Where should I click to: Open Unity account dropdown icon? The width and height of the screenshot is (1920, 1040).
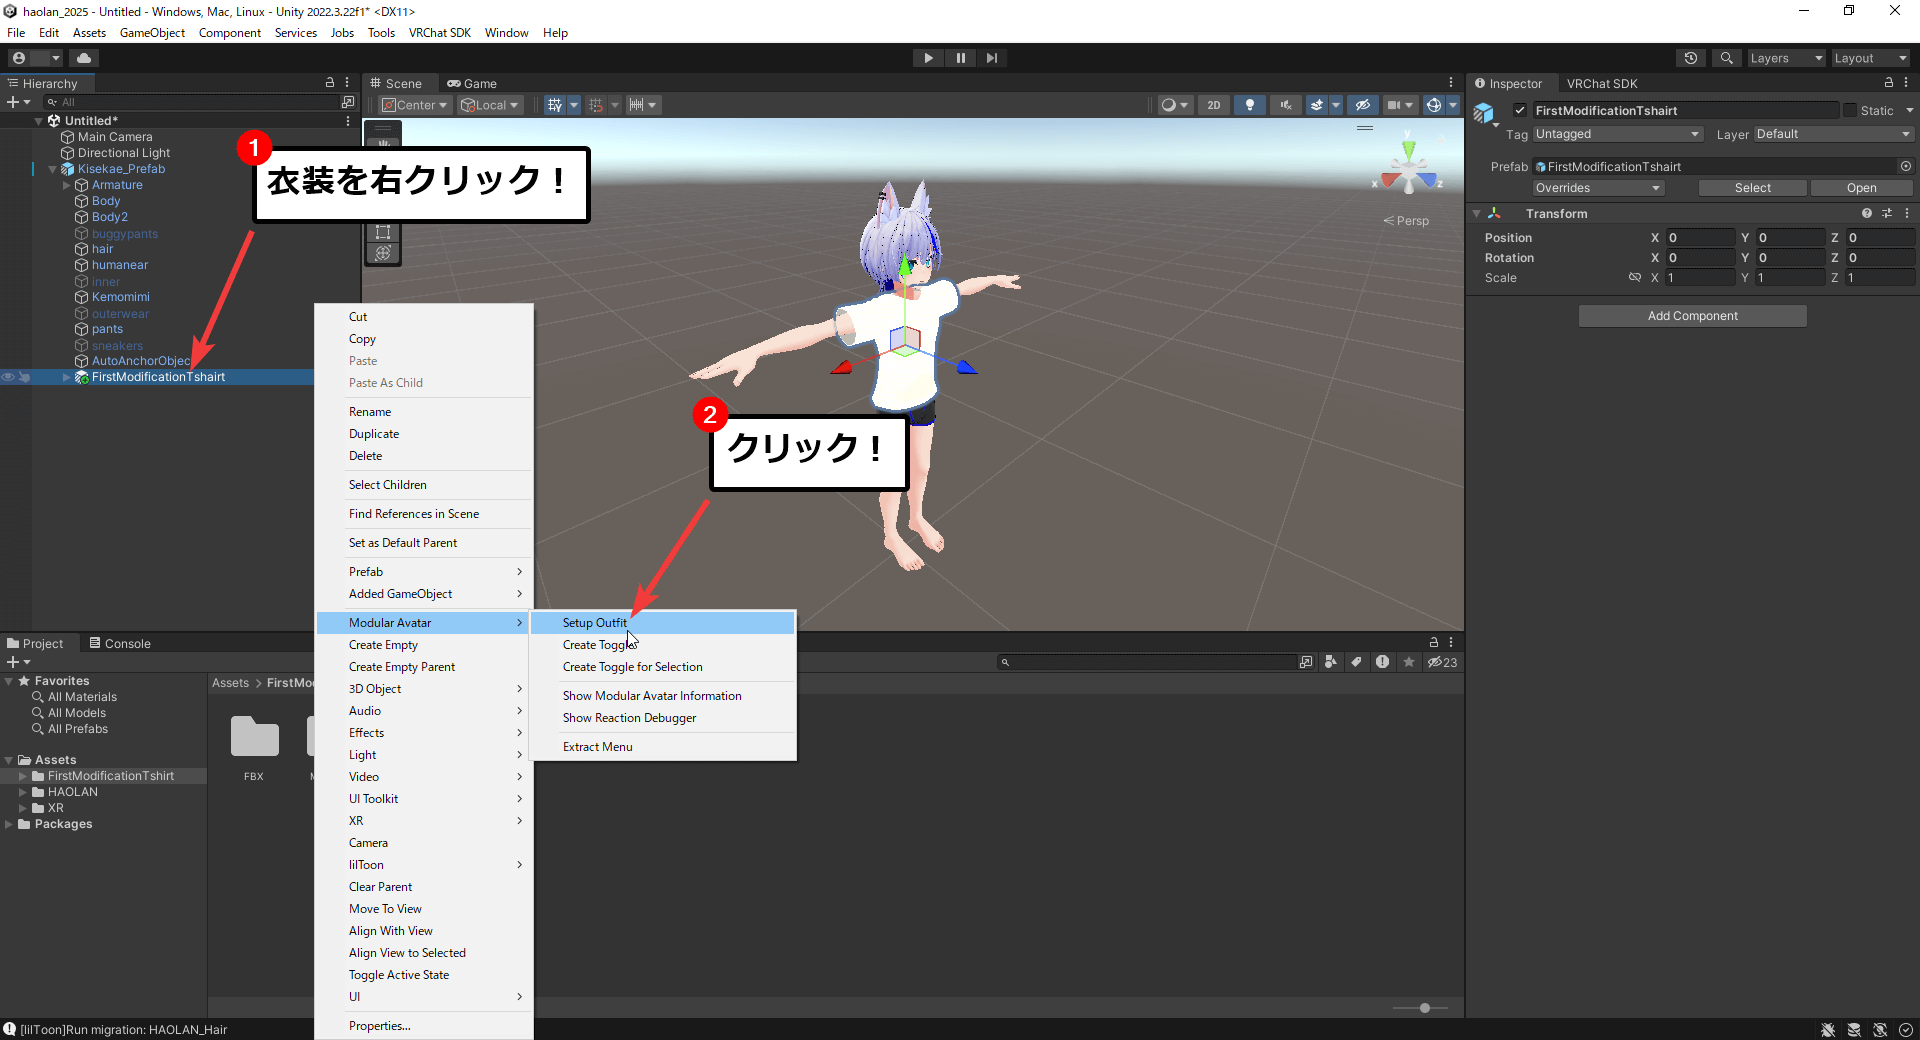tap(34, 58)
